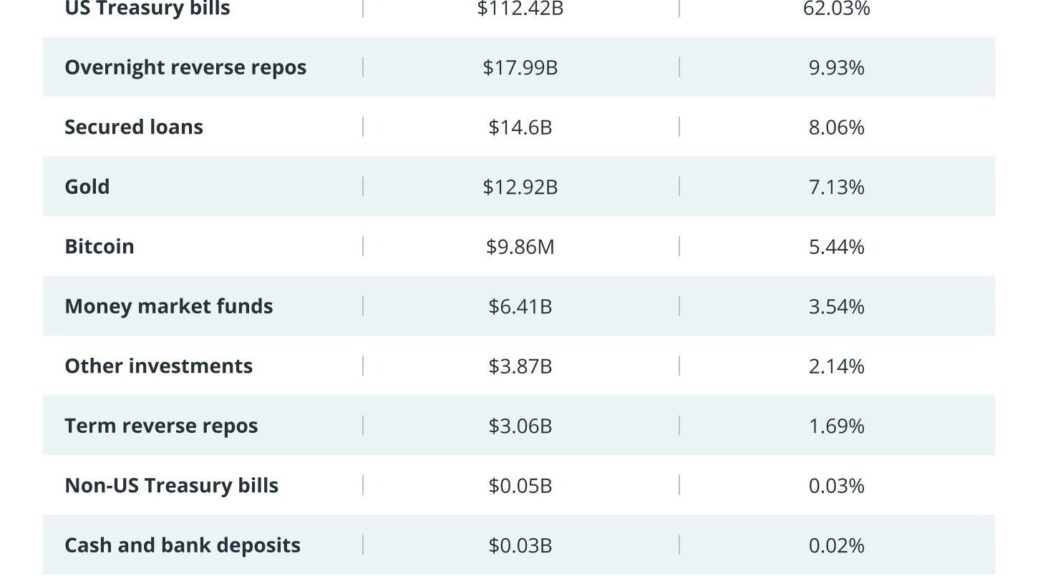Screen dimensions: 1038x576
Task: Click the $6.41B amount cell
Action: tap(520, 306)
